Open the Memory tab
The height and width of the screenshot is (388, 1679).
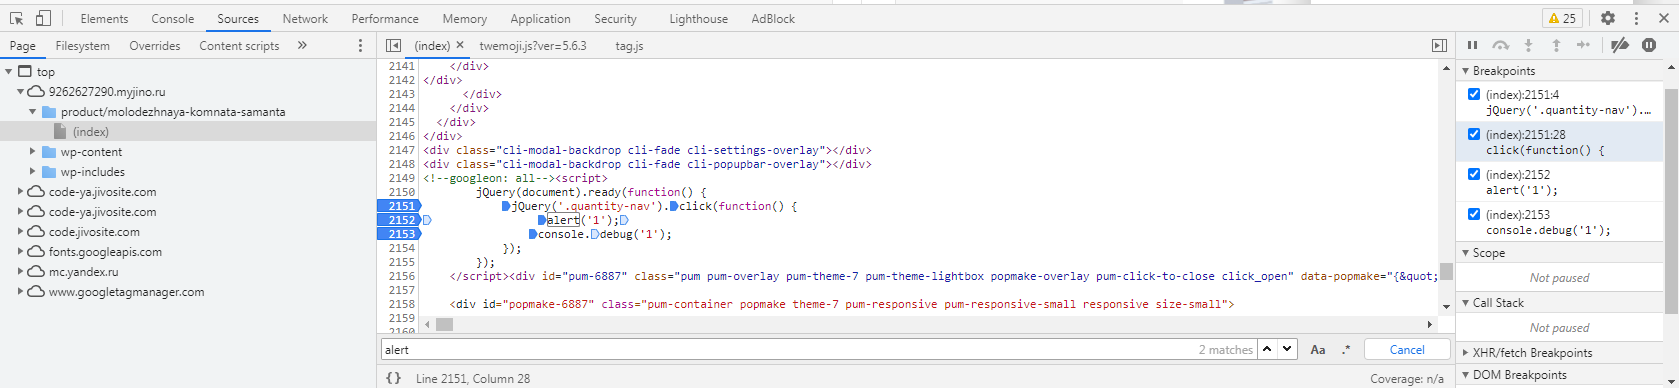tap(464, 18)
